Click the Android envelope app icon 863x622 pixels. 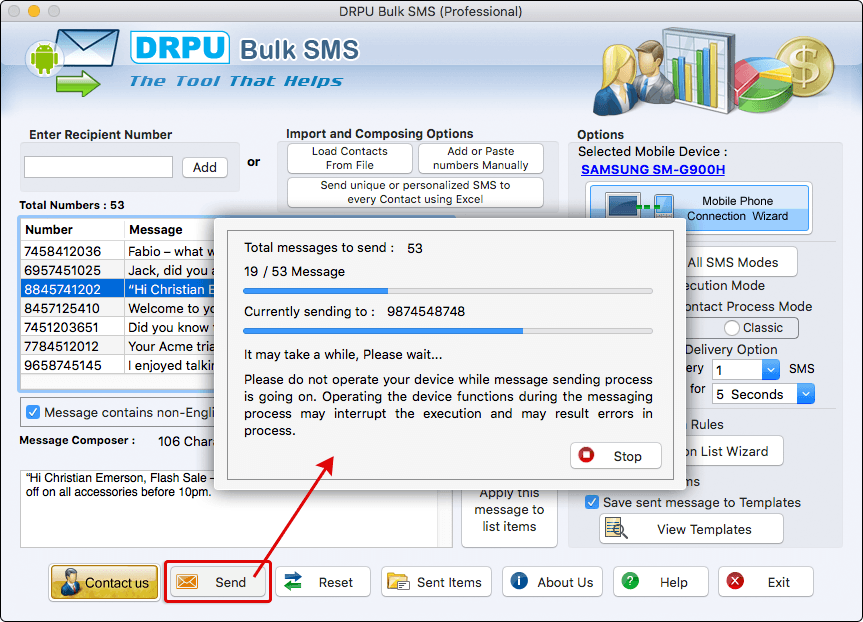[x=72, y=62]
